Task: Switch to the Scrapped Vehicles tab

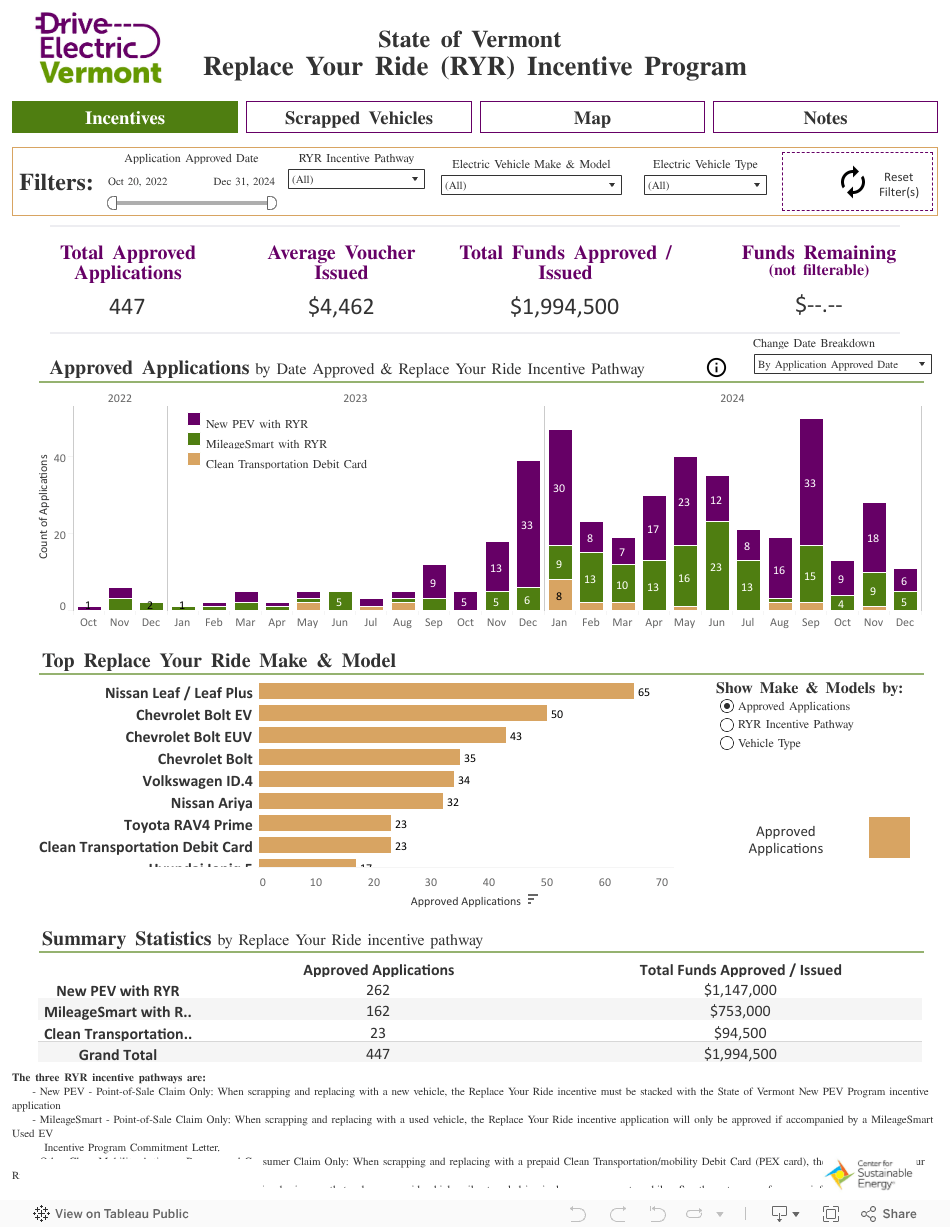Action: (x=358, y=117)
